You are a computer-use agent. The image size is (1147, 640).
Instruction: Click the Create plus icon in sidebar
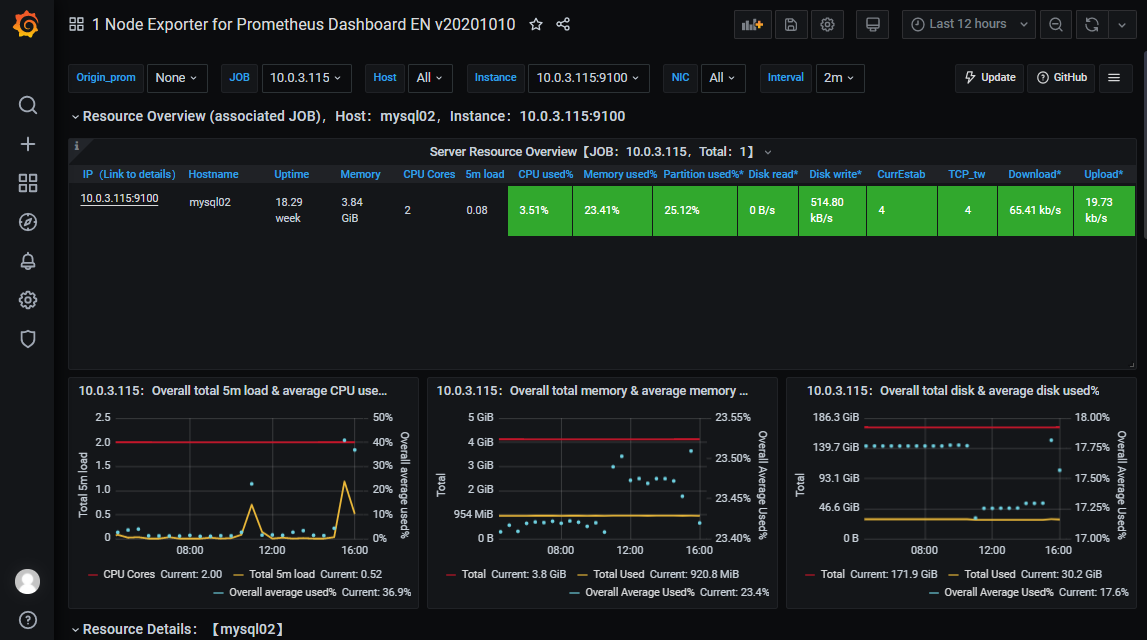(28, 144)
